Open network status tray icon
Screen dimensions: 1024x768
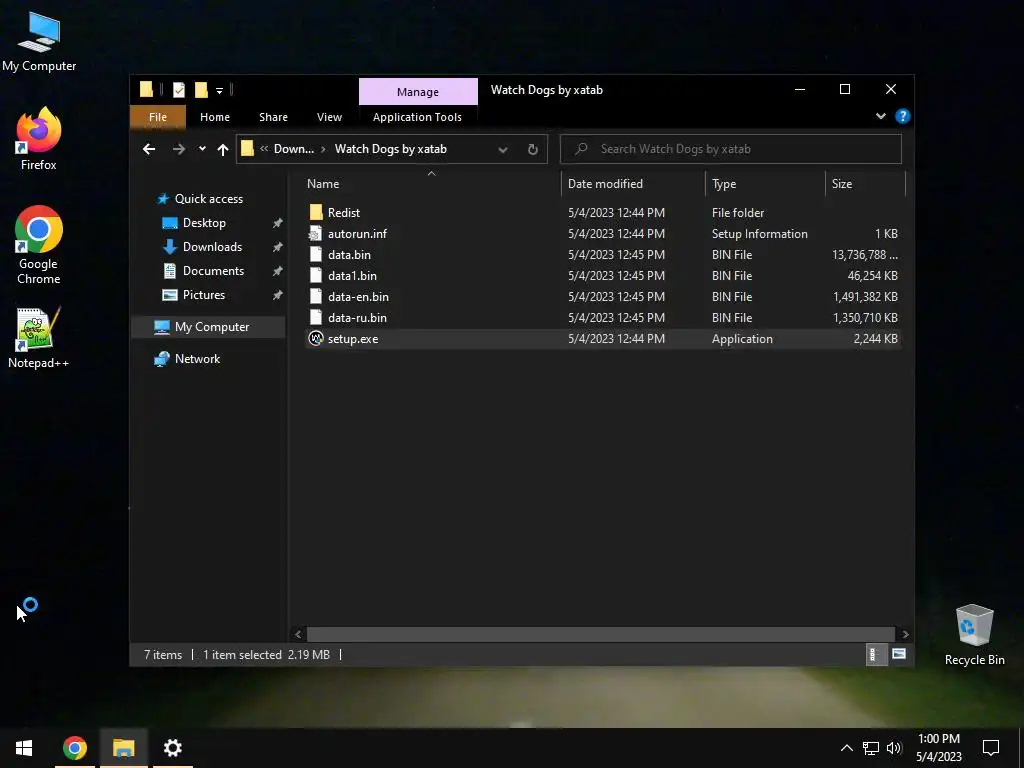click(871, 748)
